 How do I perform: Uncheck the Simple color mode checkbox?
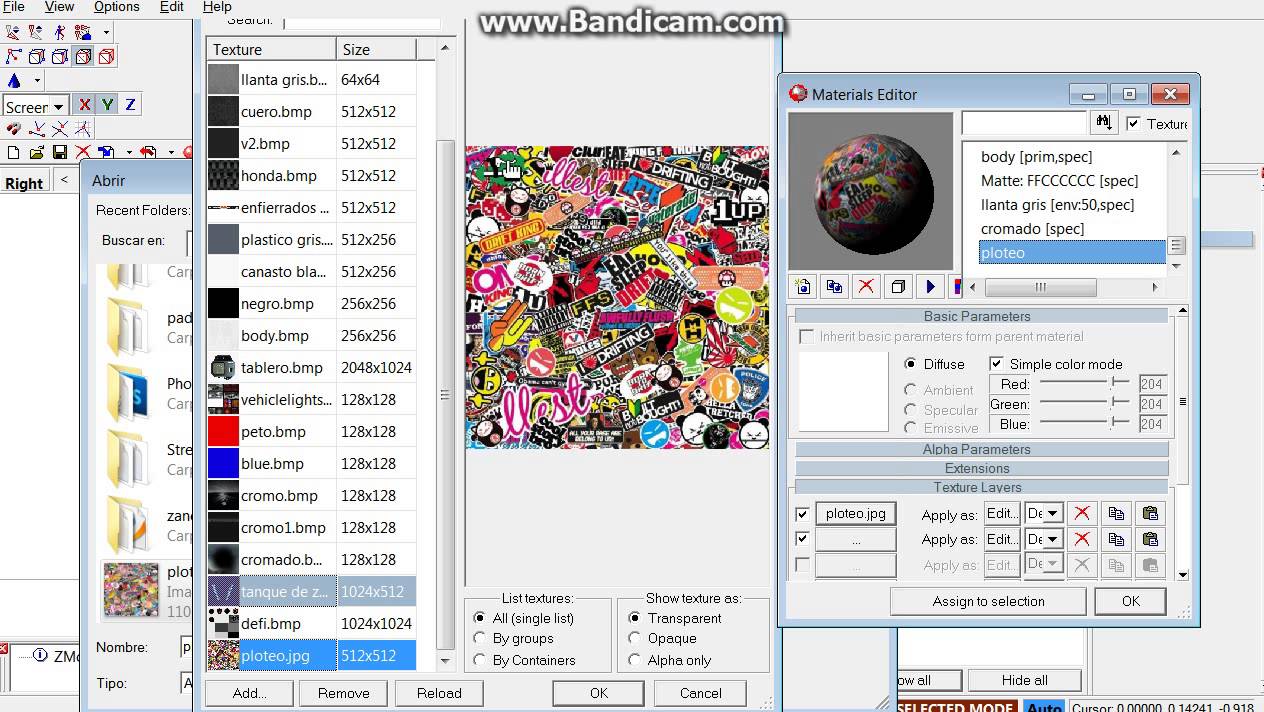[x=996, y=364]
